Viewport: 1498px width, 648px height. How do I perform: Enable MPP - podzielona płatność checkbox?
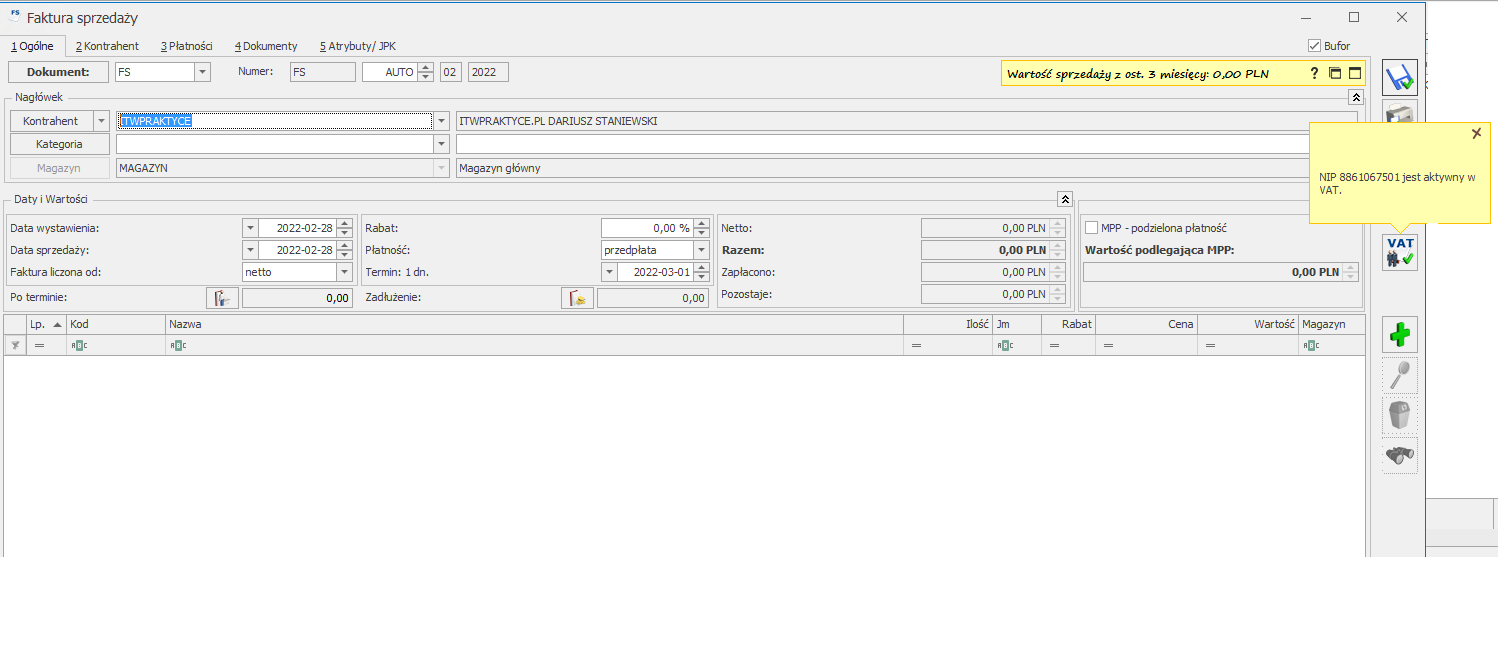(1092, 228)
